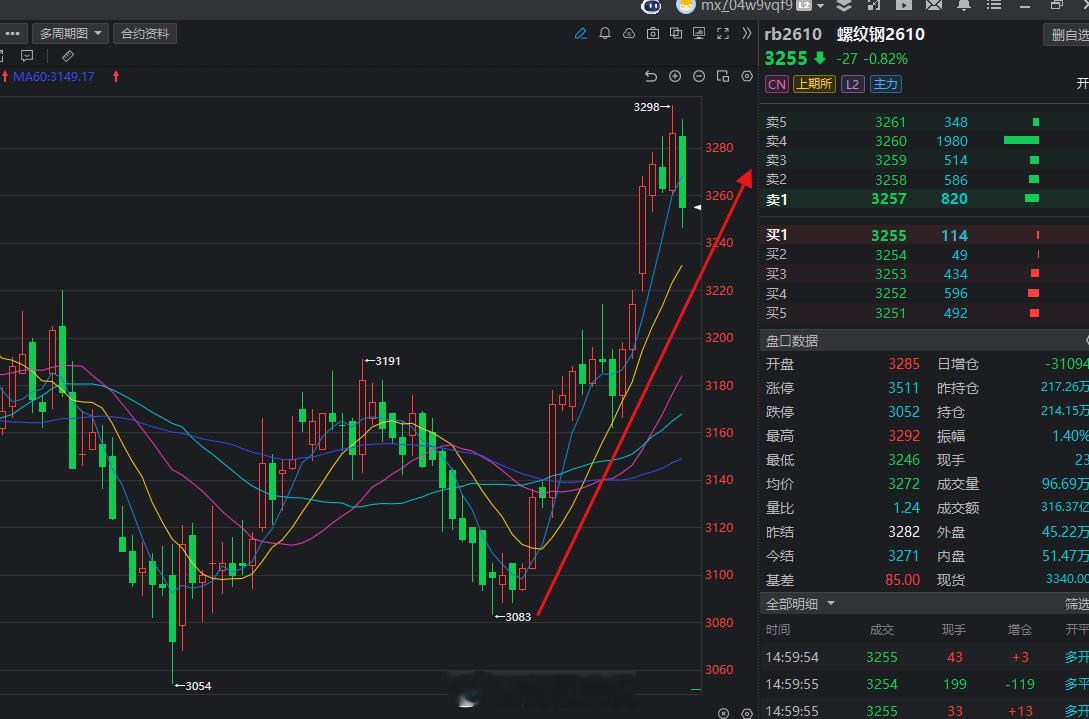Click the 上期所 exchange tag

coord(814,84)
